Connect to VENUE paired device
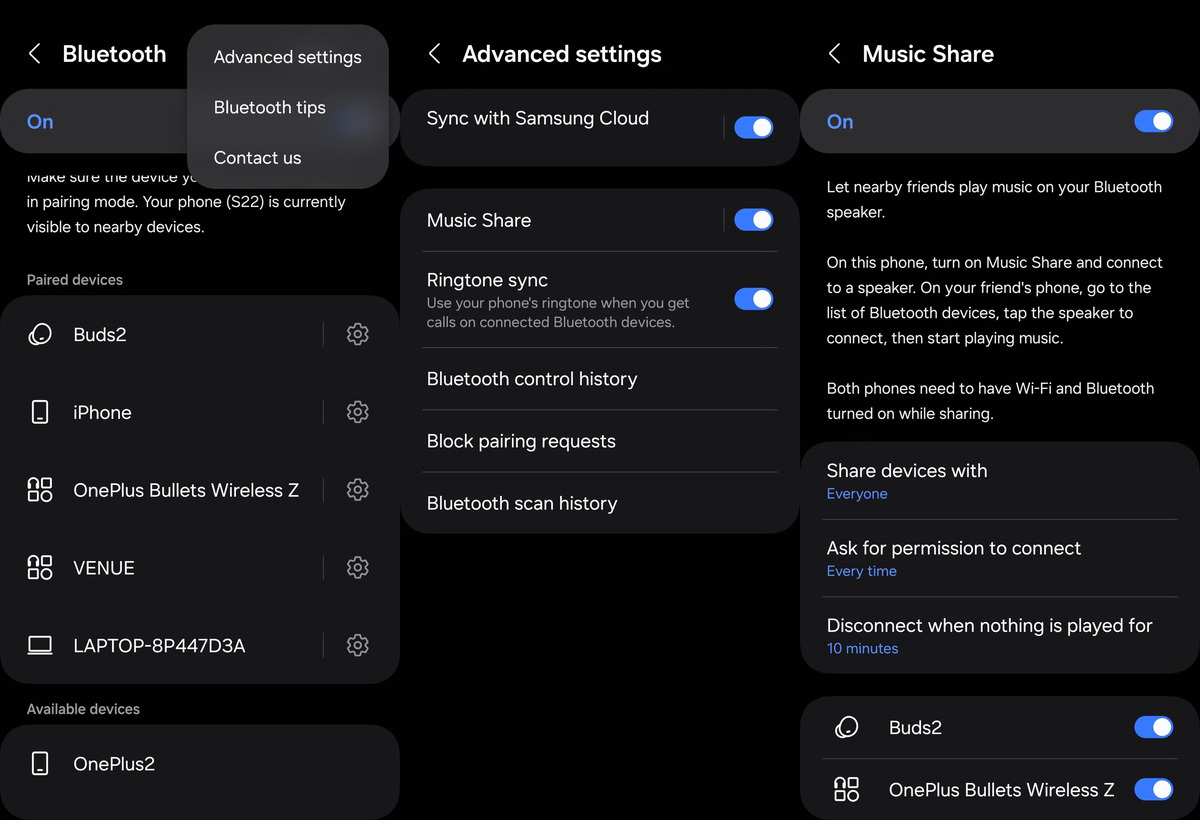The width and height of the screenshot is (1200, 820). [x=104, y=568]
